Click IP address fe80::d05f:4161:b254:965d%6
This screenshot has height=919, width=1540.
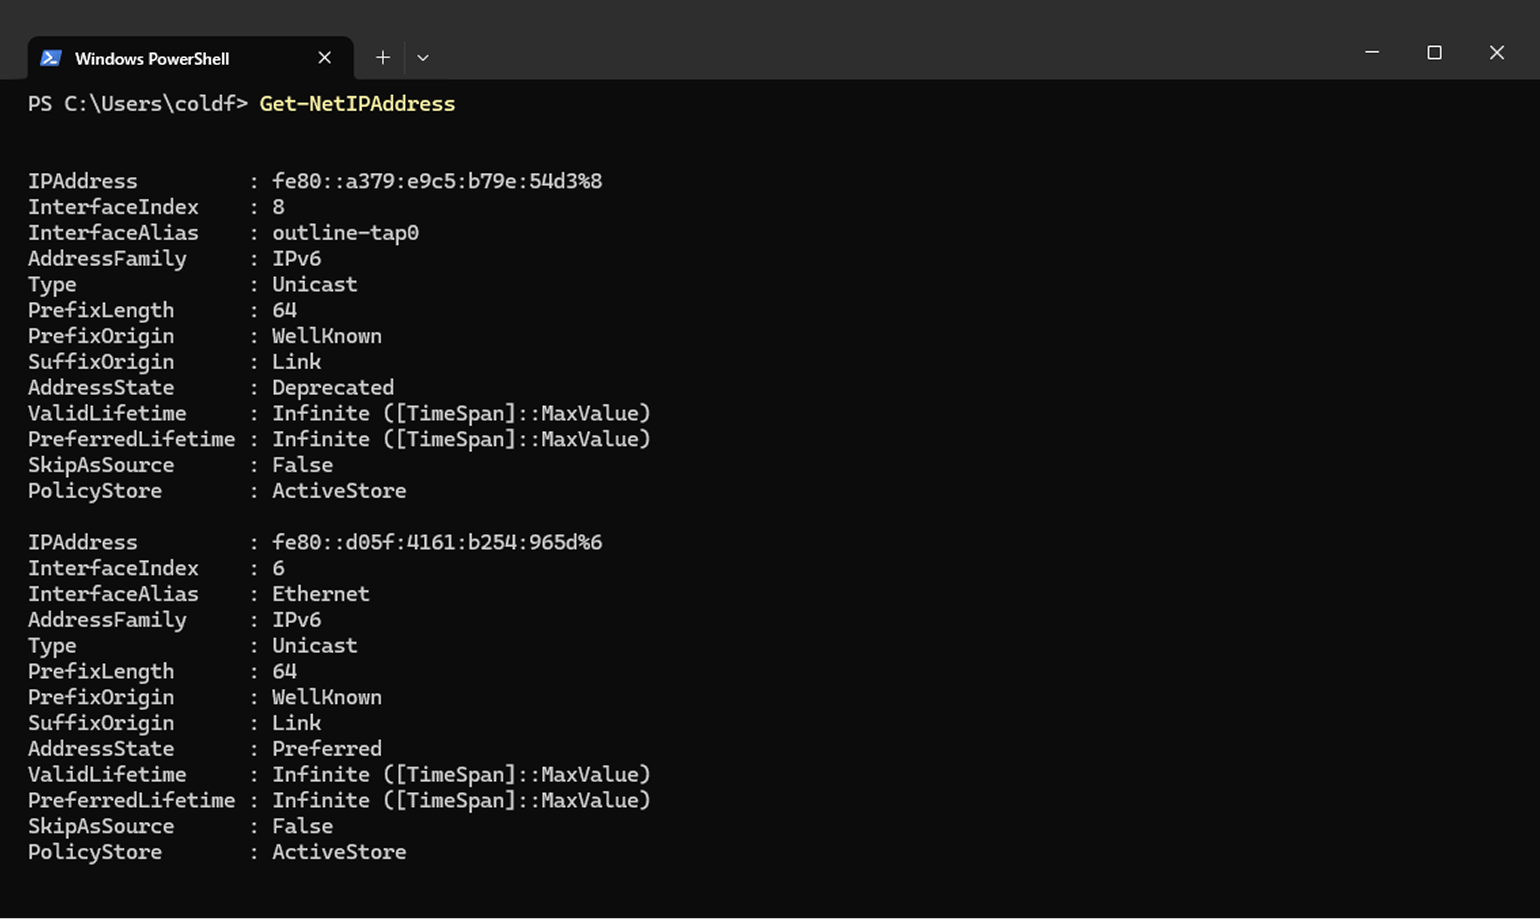(x=437, y=542)
